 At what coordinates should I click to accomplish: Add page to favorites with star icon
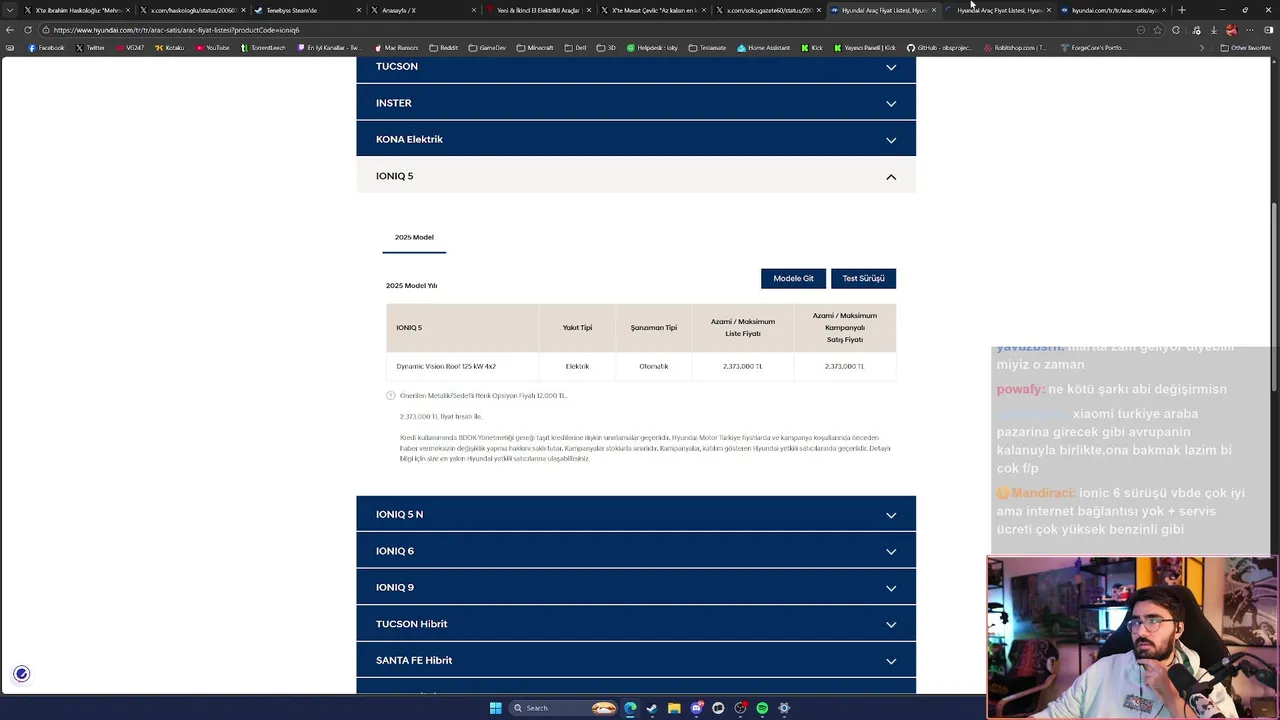pyautogui.click(x=1158, y=30)
